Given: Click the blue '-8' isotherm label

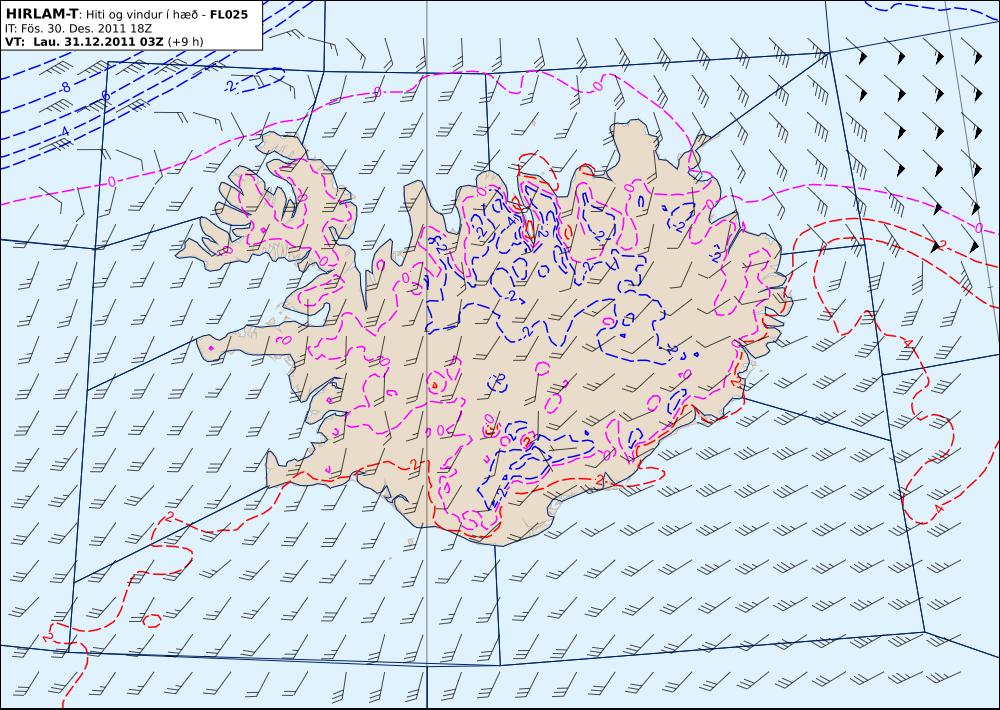Looking at the screenshot, I should 64,88.
